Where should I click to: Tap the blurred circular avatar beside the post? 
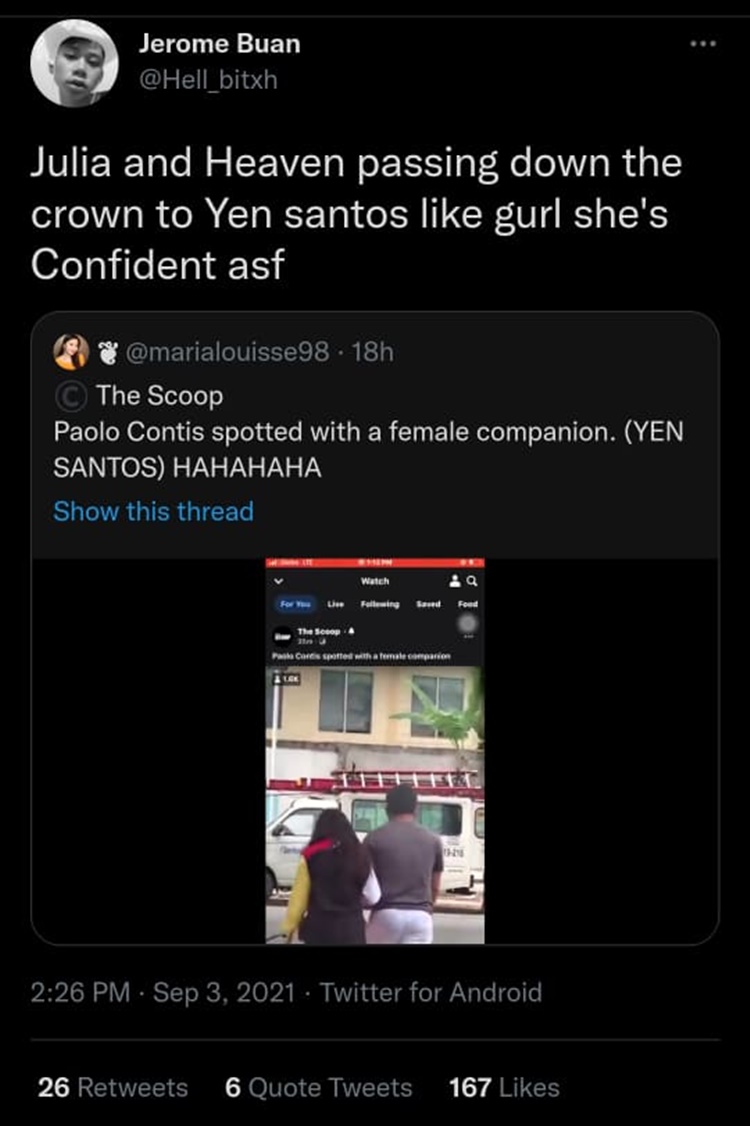[465, 623]
